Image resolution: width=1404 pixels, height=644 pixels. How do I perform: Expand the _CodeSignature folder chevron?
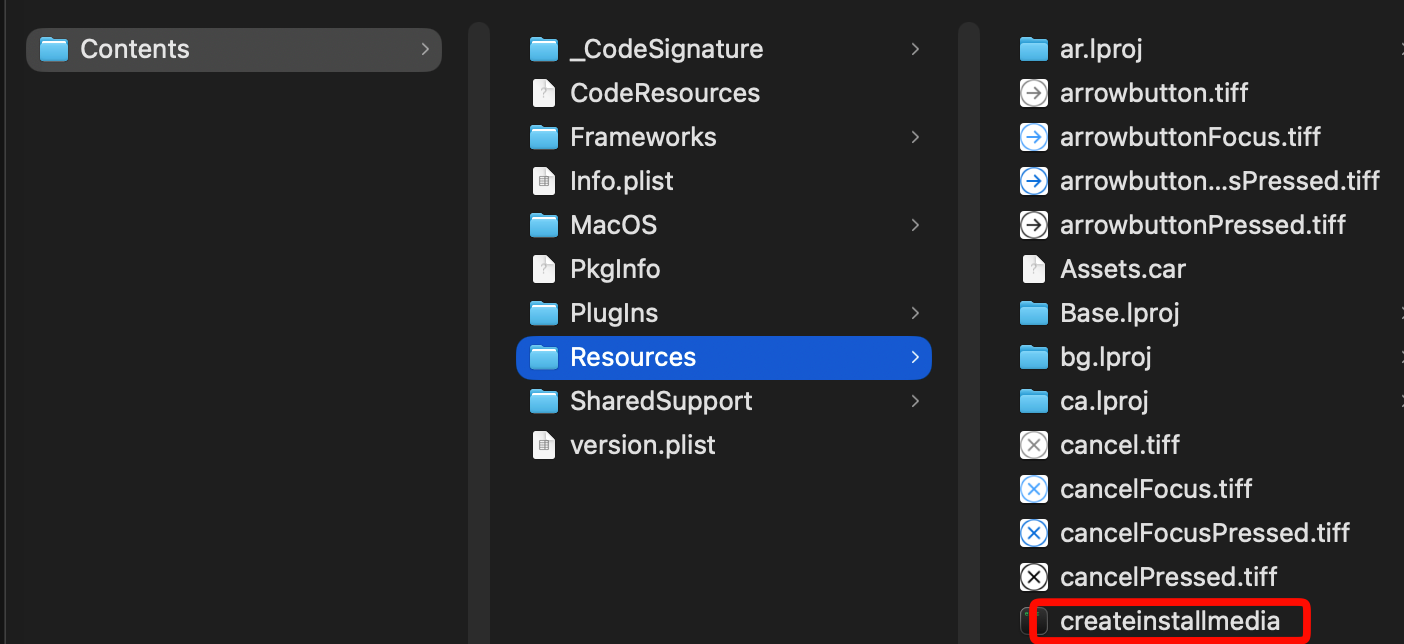[x=915, y=49]
